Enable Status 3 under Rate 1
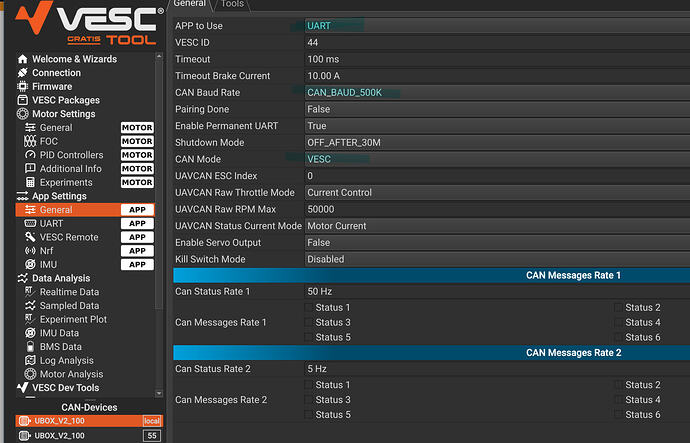The image size is (690, 443). [x=309, y=322]
